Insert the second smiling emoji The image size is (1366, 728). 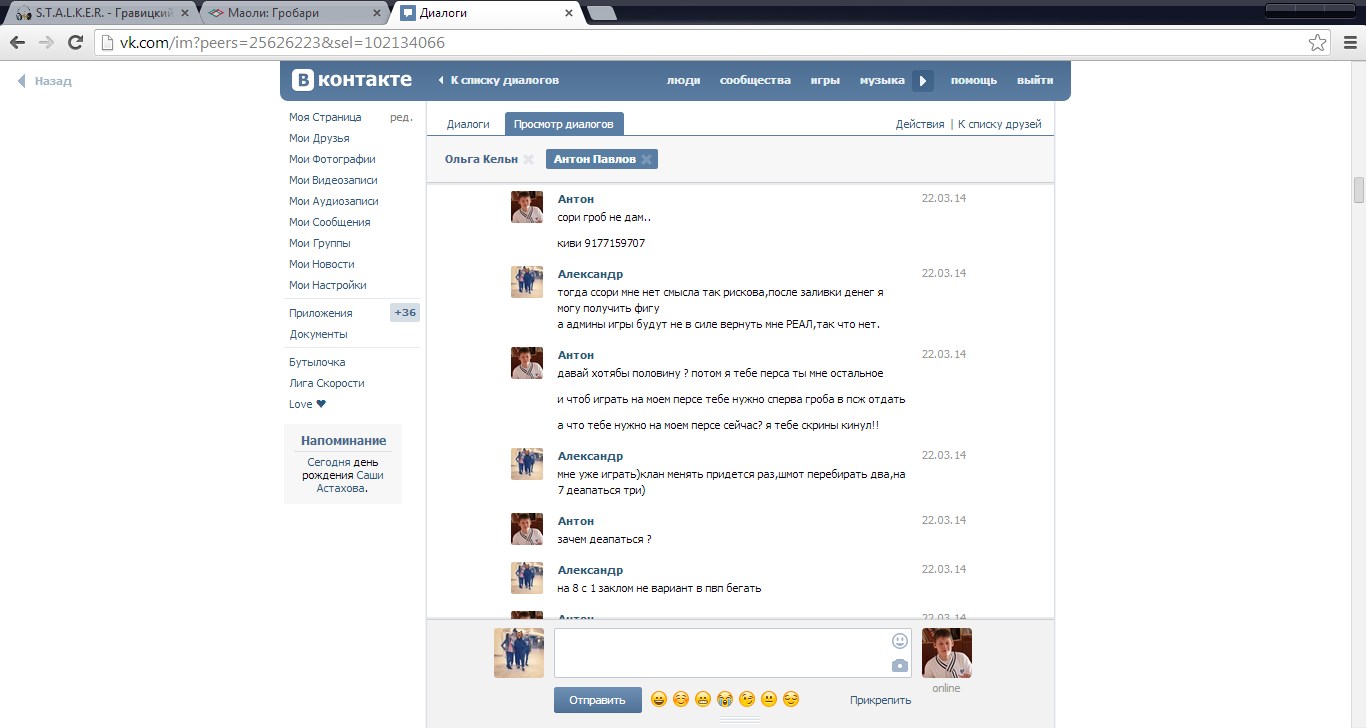tap(680, 699)
